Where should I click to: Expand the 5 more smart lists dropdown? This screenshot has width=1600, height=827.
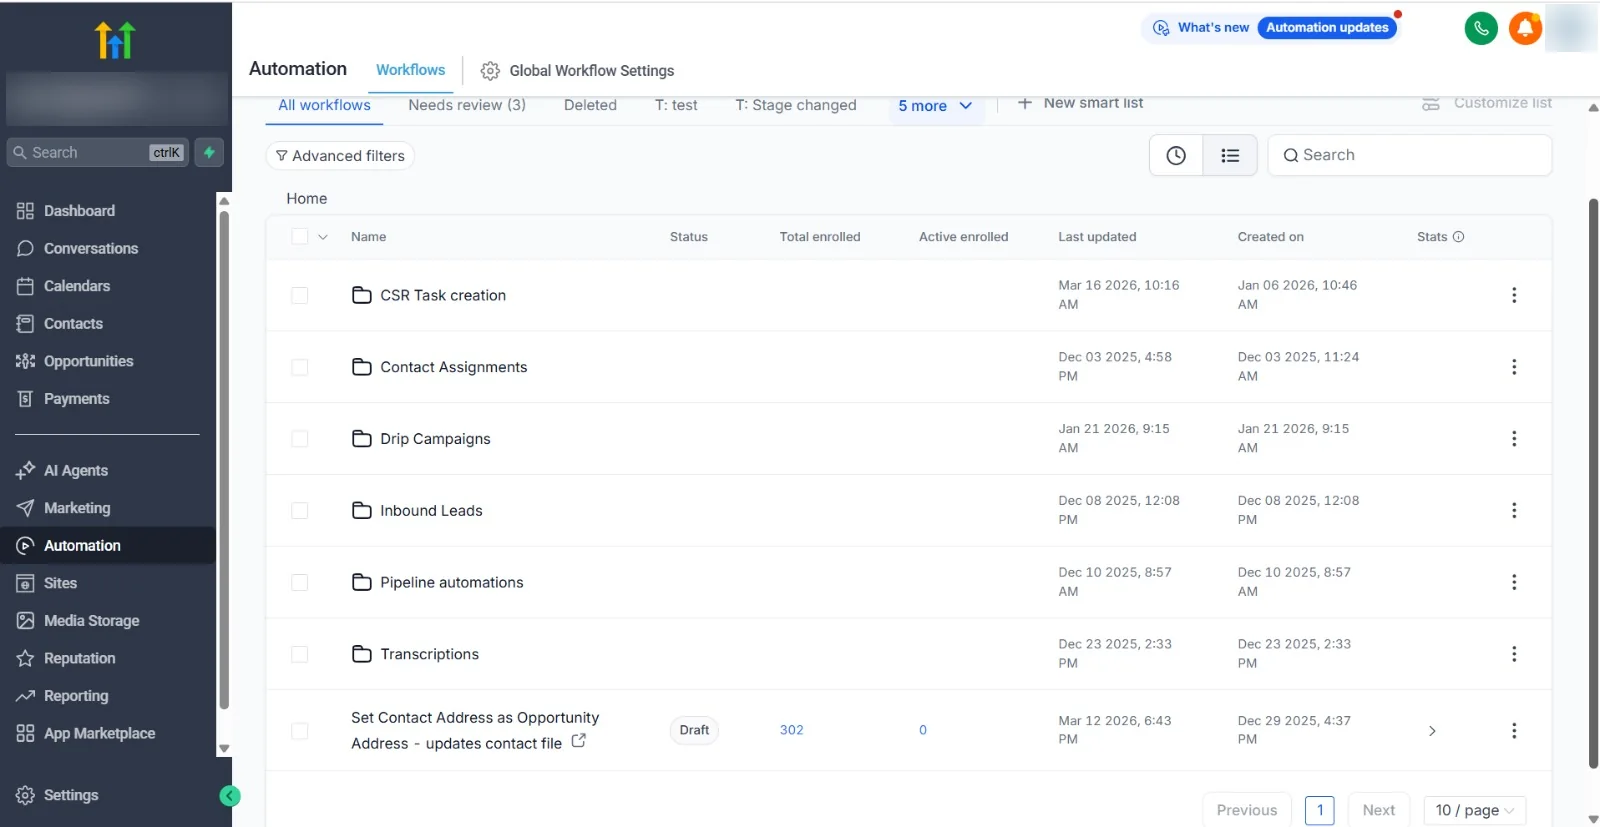pyautogui.click(x=935, y=106)
